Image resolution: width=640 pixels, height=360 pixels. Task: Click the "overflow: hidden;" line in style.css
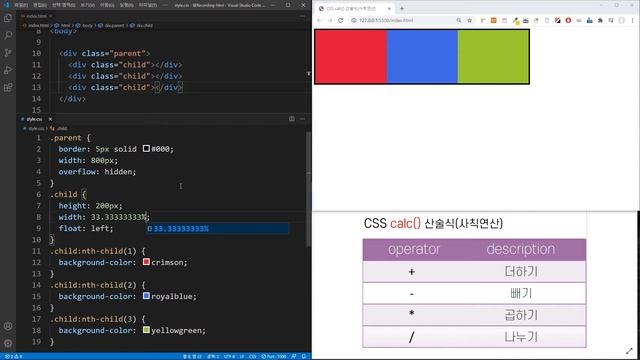(x=97, y=172)
